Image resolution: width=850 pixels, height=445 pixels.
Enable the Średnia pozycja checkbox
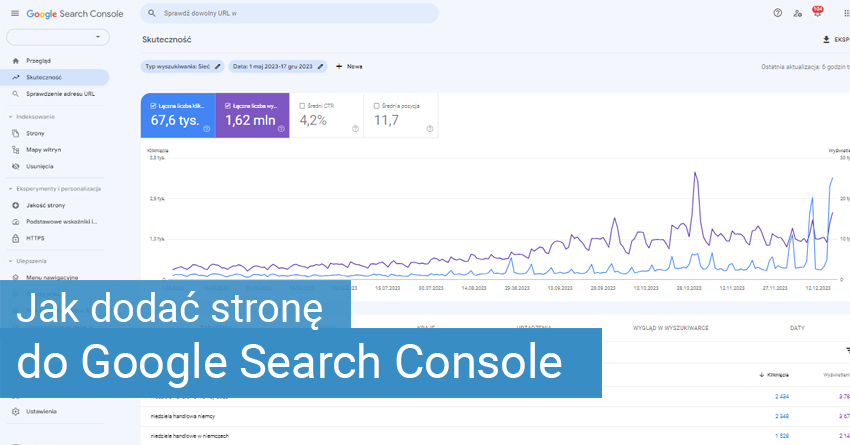tap(376, 104)
